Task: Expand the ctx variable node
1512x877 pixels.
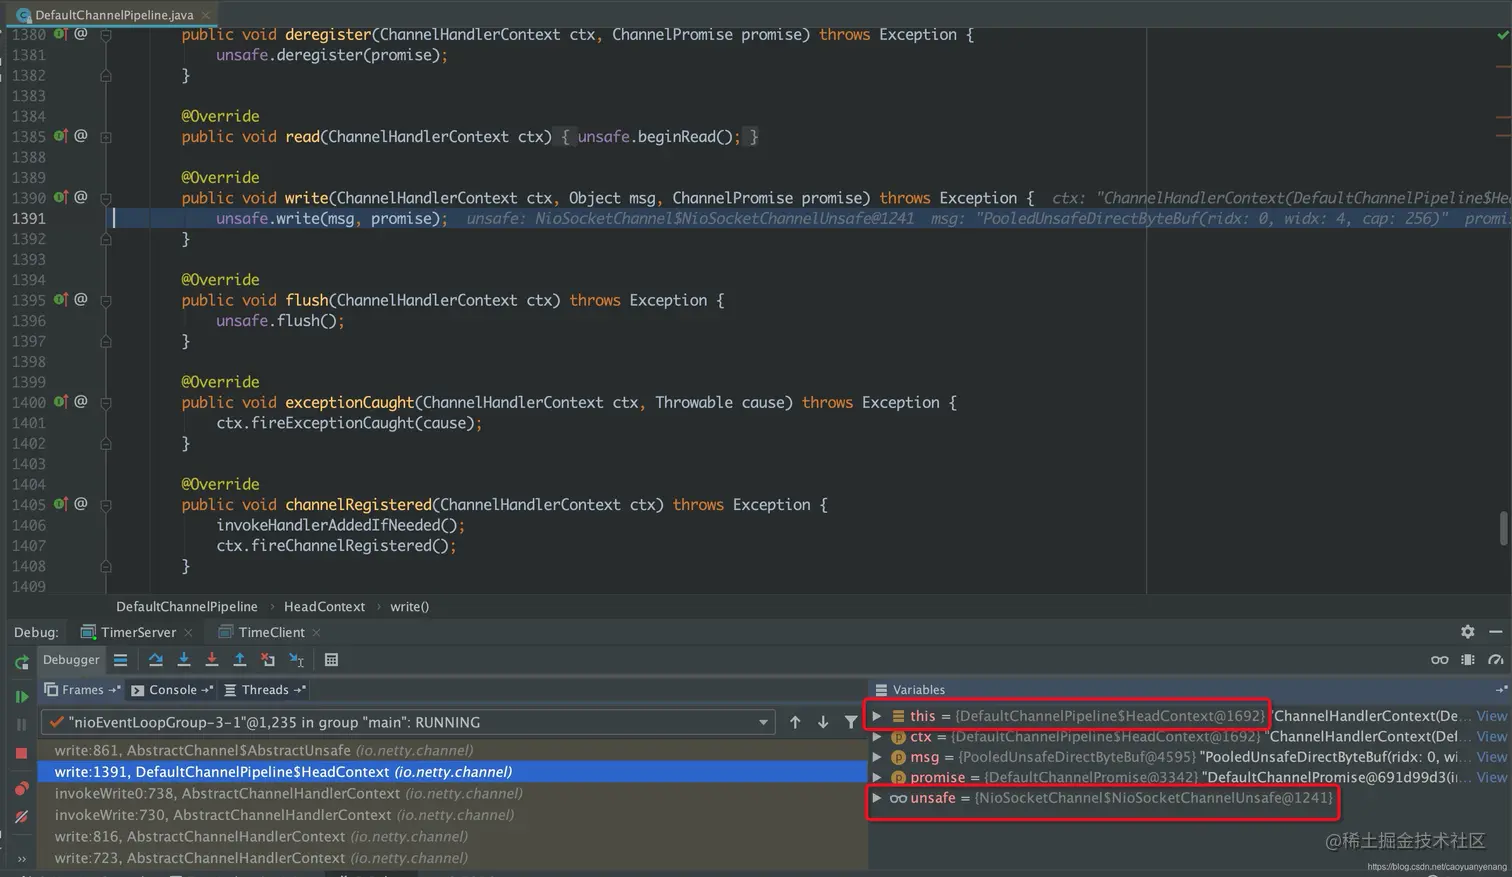Action: [877, 737]
